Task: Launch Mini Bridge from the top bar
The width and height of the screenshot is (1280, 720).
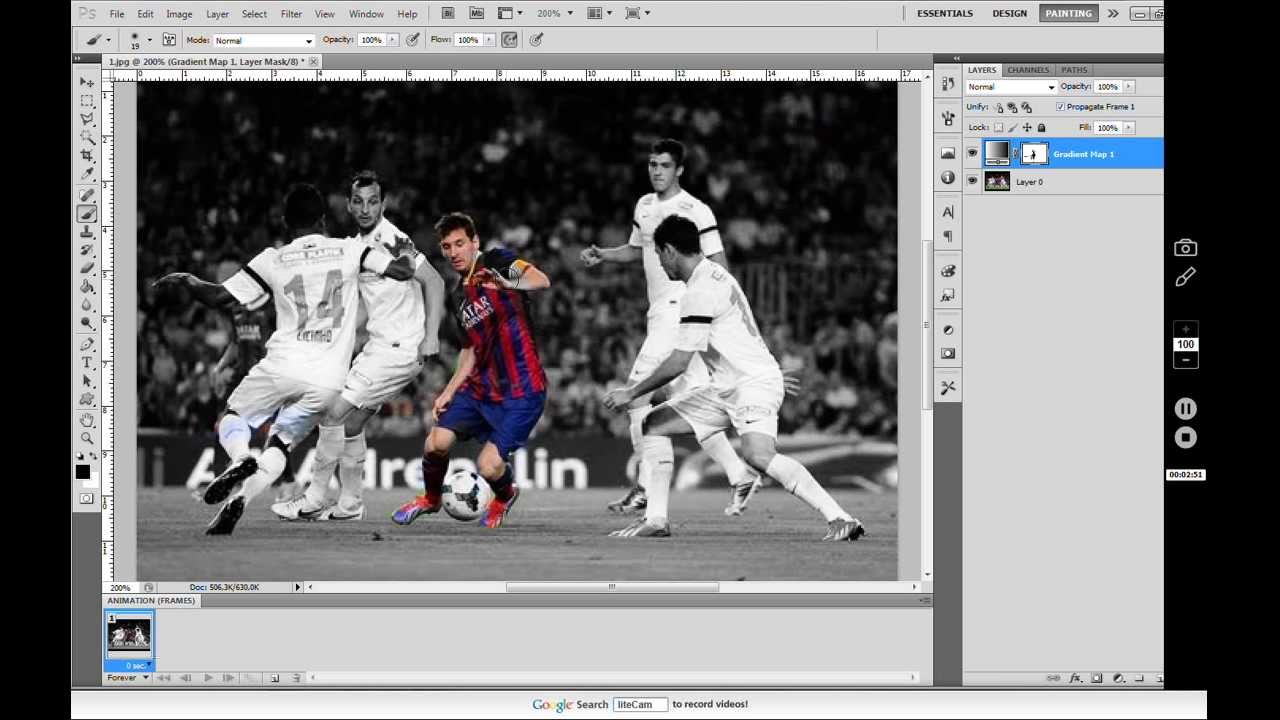Action: [476, 13]
